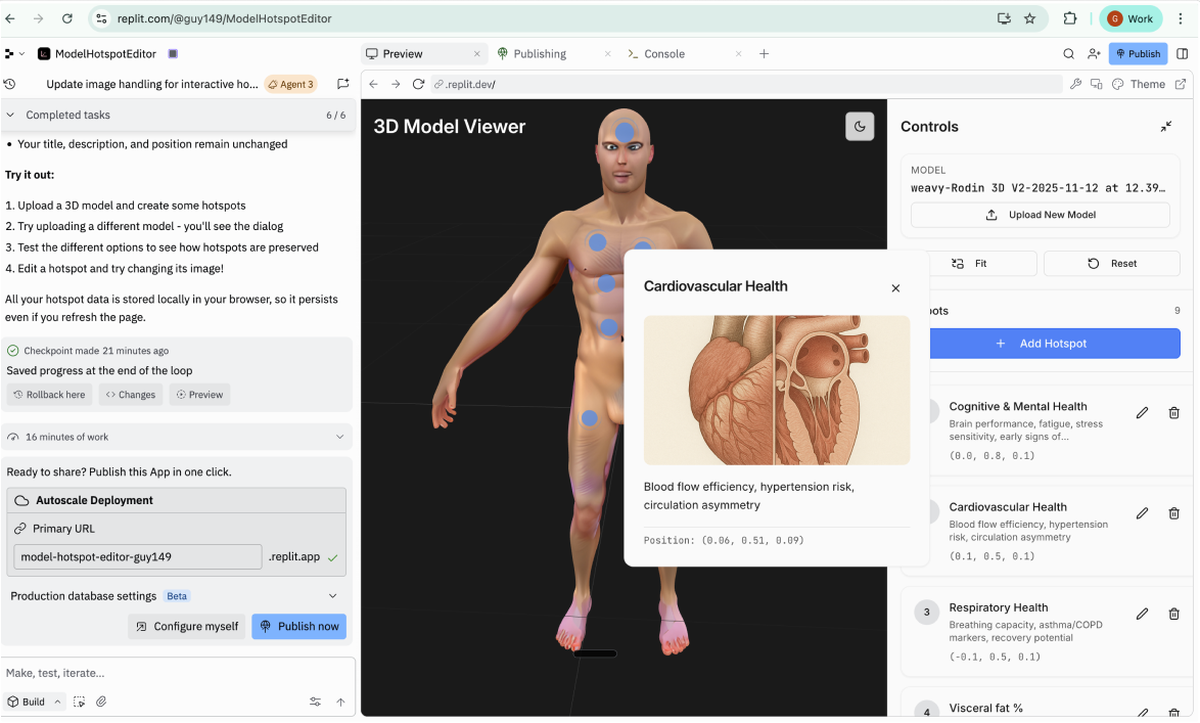This screenshot has height=723, width=1200.
Task: Delete the Cardiovascular Health hotspot
Action: (x=1174, y=513)
